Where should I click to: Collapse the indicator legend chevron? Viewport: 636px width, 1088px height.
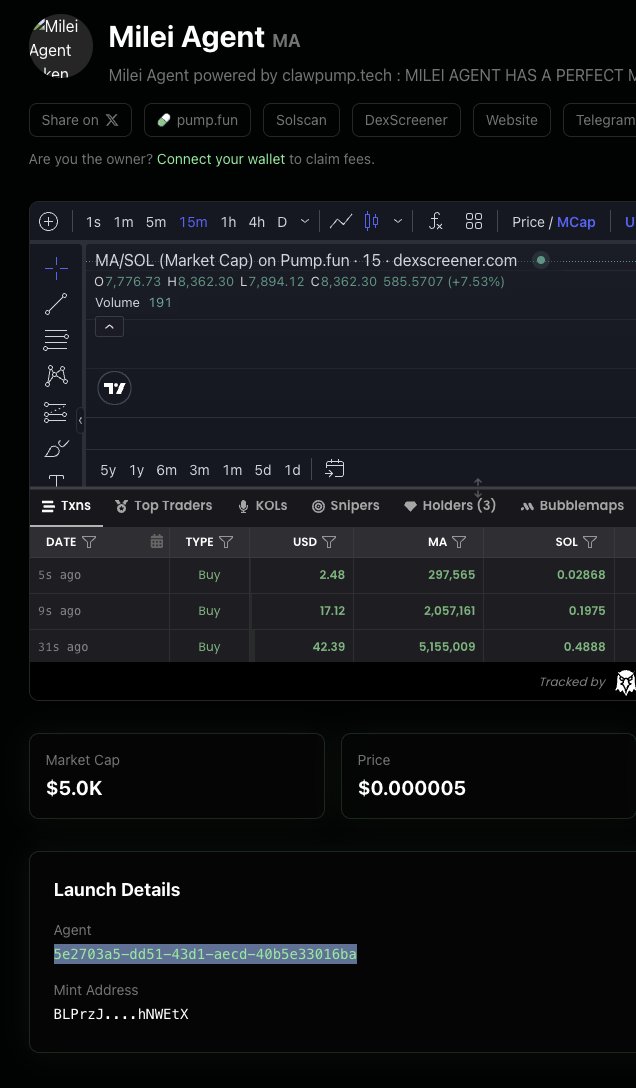point(110,327)
